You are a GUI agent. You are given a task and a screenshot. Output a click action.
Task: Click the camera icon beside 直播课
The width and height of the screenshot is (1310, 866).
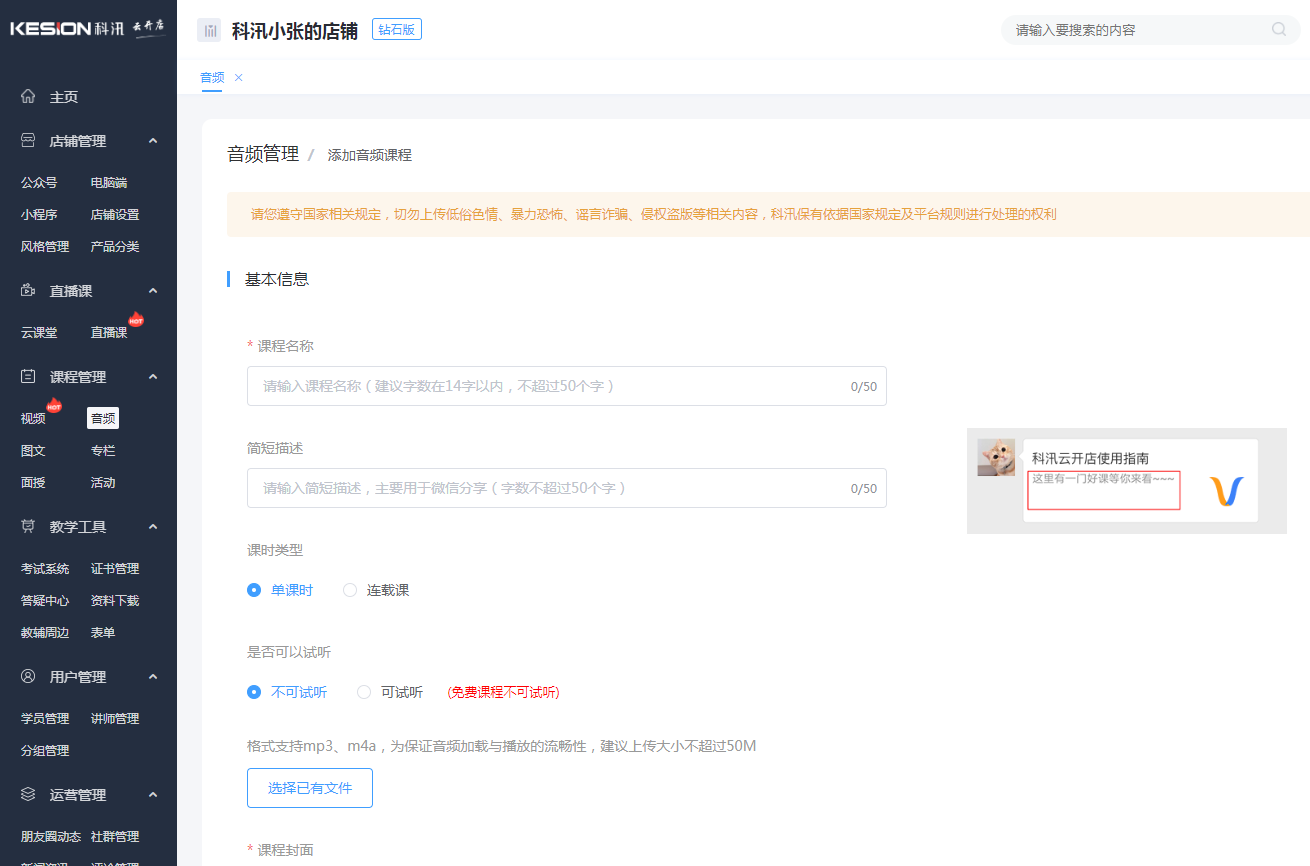(27, 290)
